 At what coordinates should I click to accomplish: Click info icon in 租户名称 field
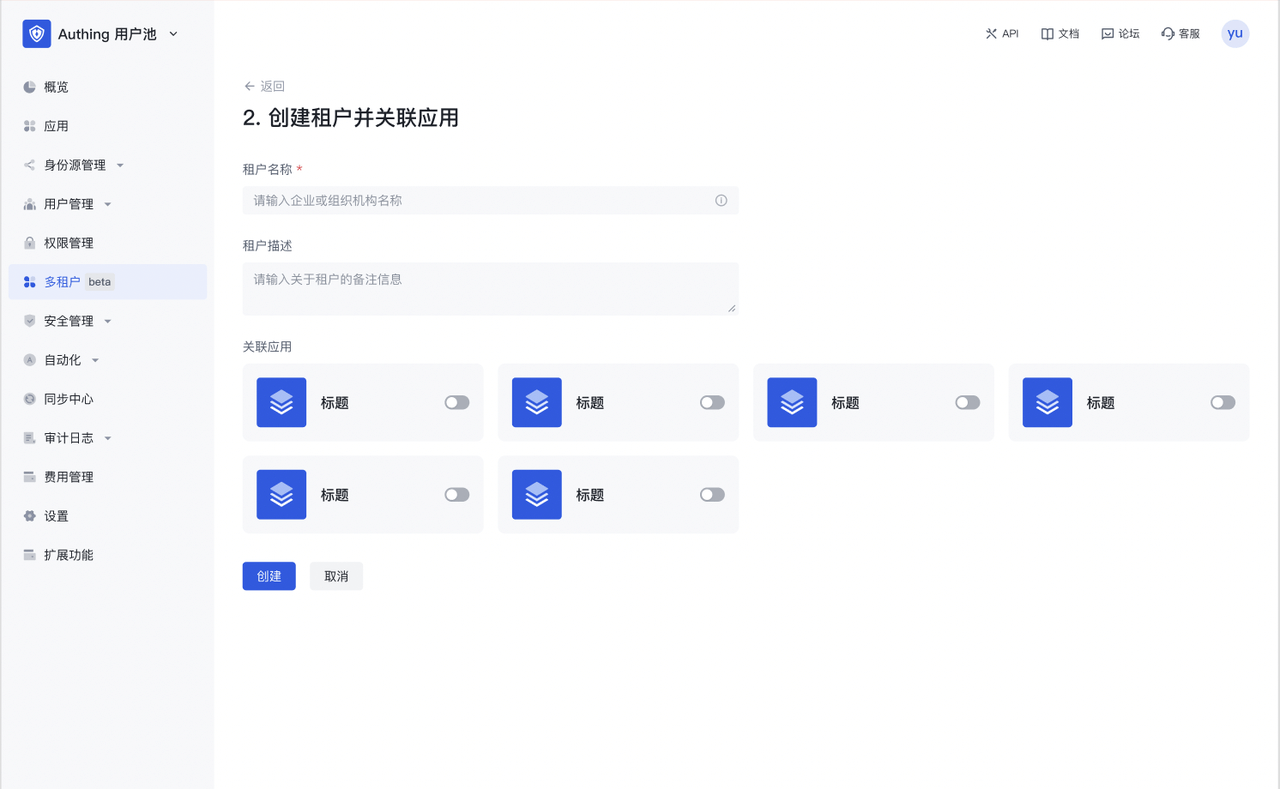(721, 201)
